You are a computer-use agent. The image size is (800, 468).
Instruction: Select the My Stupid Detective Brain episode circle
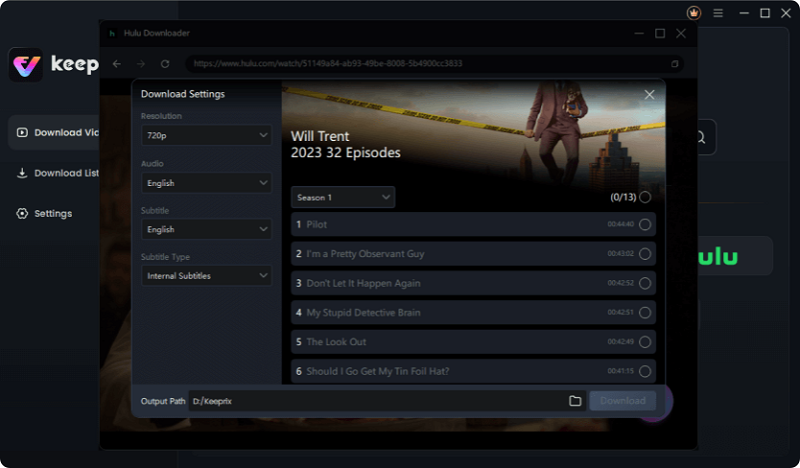point(645,312)
